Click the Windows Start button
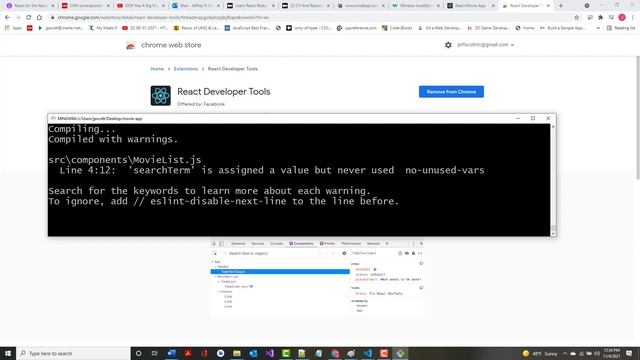640x360 pixels. click(x=8, y=353)
